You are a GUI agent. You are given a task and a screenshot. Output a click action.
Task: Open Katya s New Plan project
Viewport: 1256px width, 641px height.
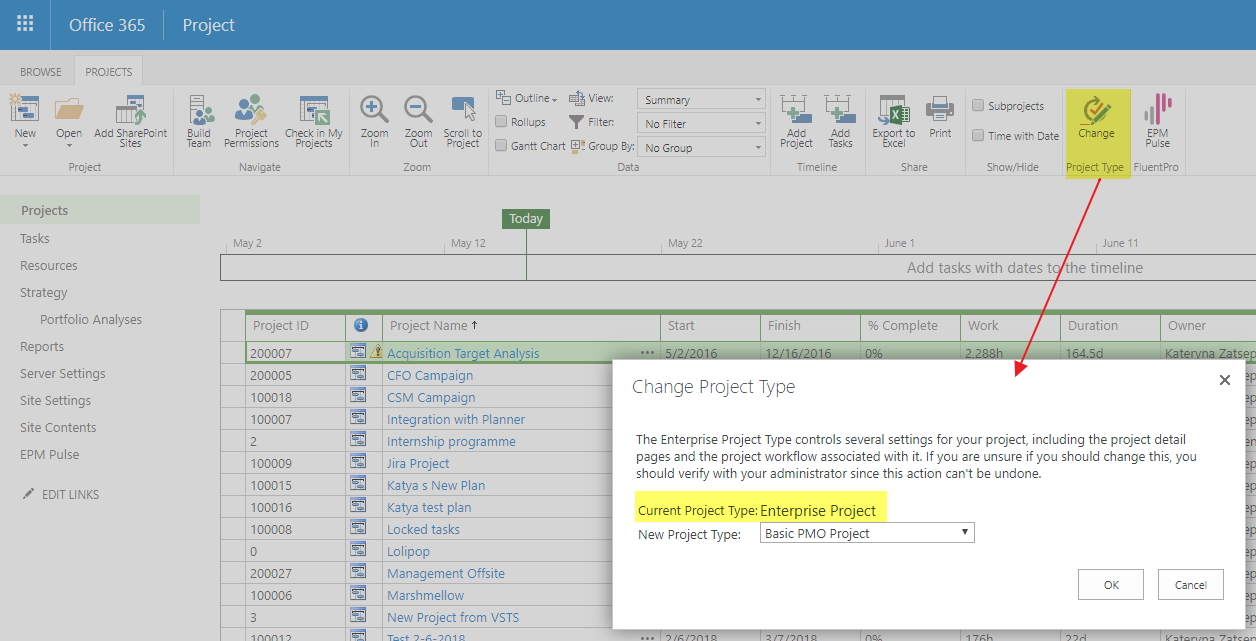(436, 485)
